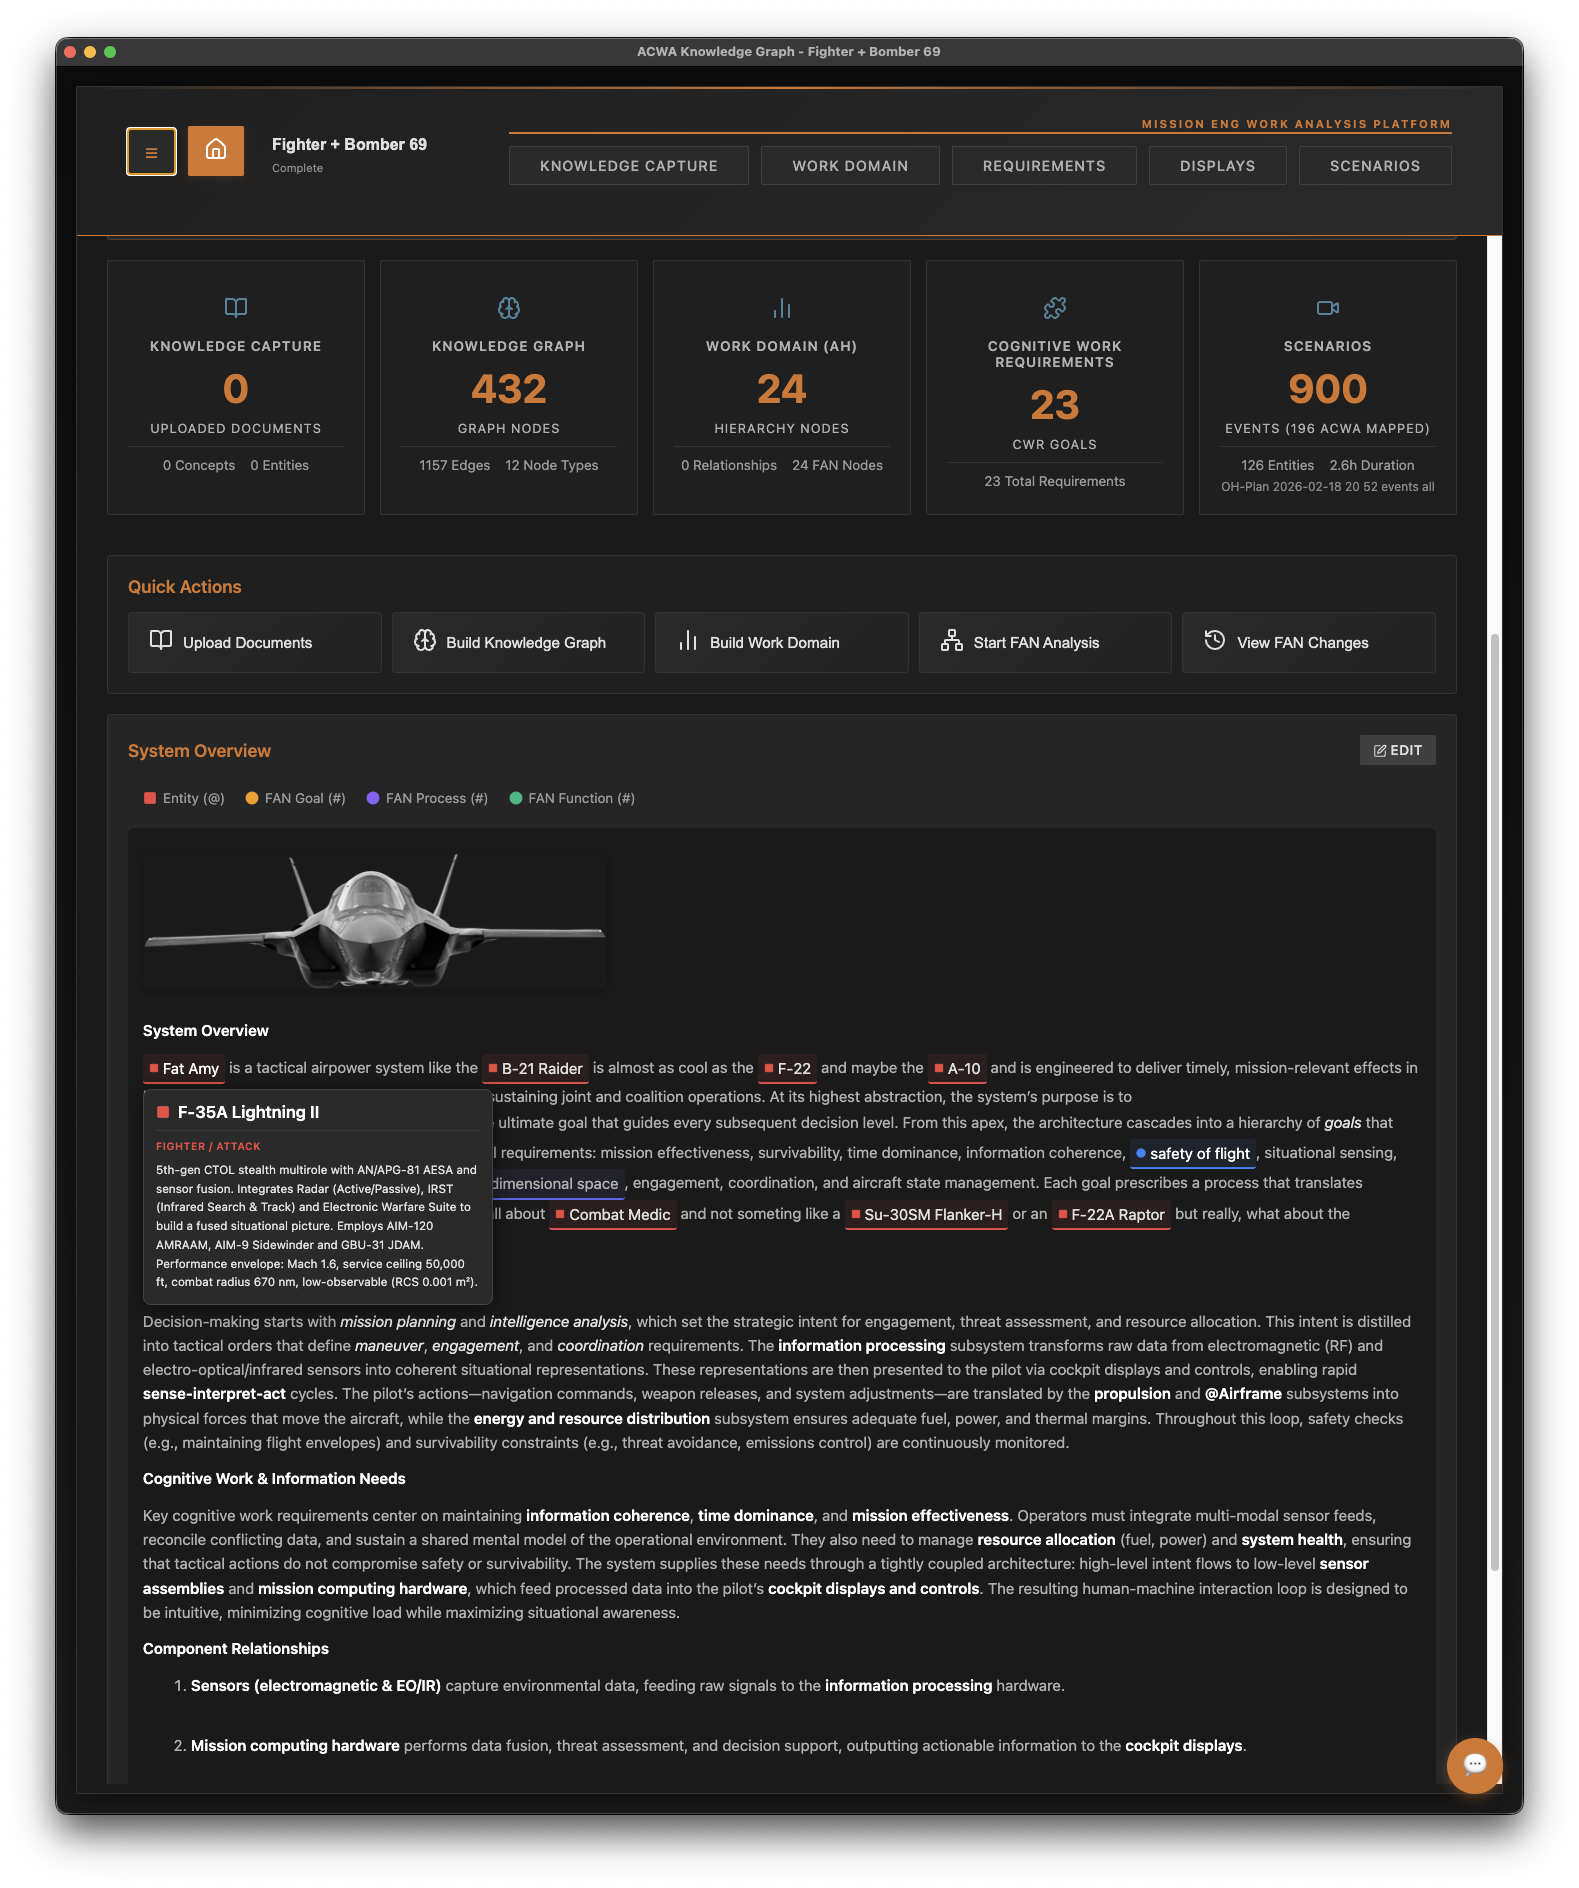
Task: Click the '1157 Edges' text
Action: coord(455,465)
